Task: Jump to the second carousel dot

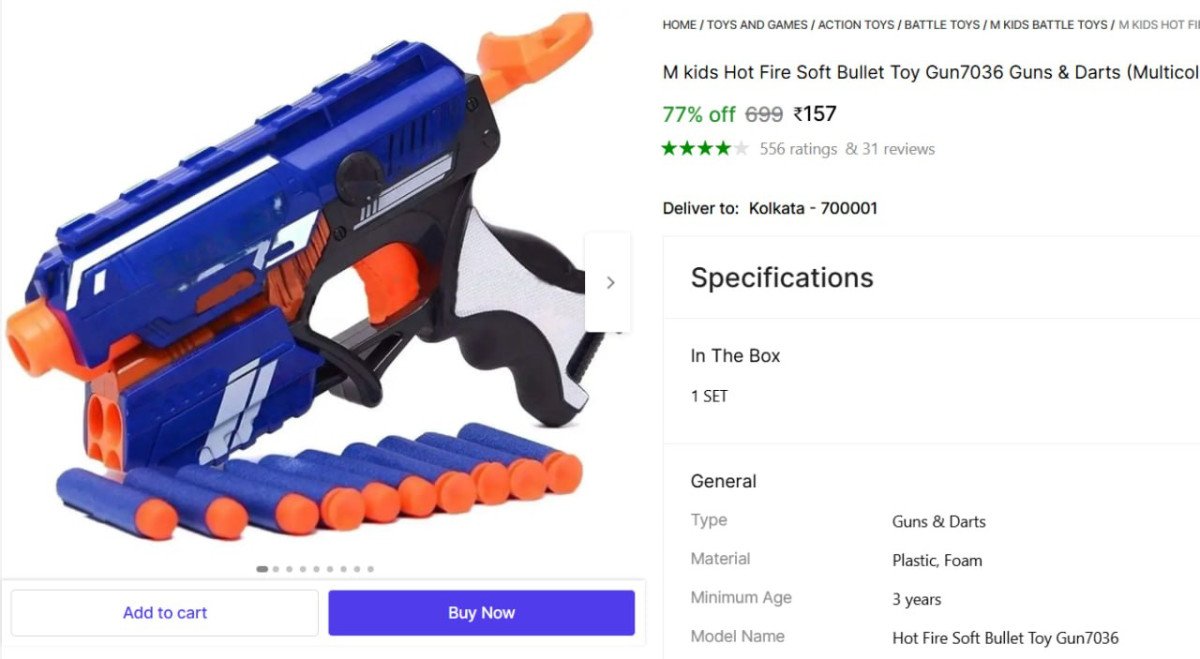Action: tap(276, 569)
